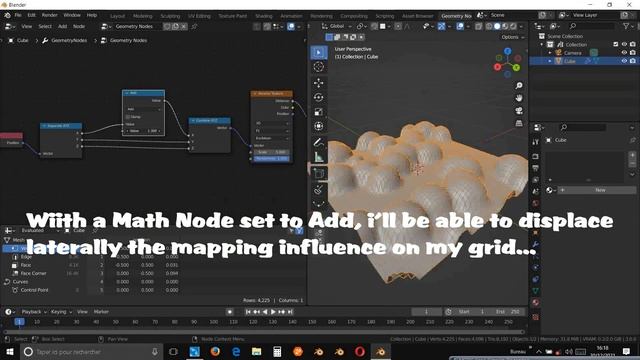Click the viewport zoom magnifier icon
This screenshot has height=360, width=640.
[519, 86]
